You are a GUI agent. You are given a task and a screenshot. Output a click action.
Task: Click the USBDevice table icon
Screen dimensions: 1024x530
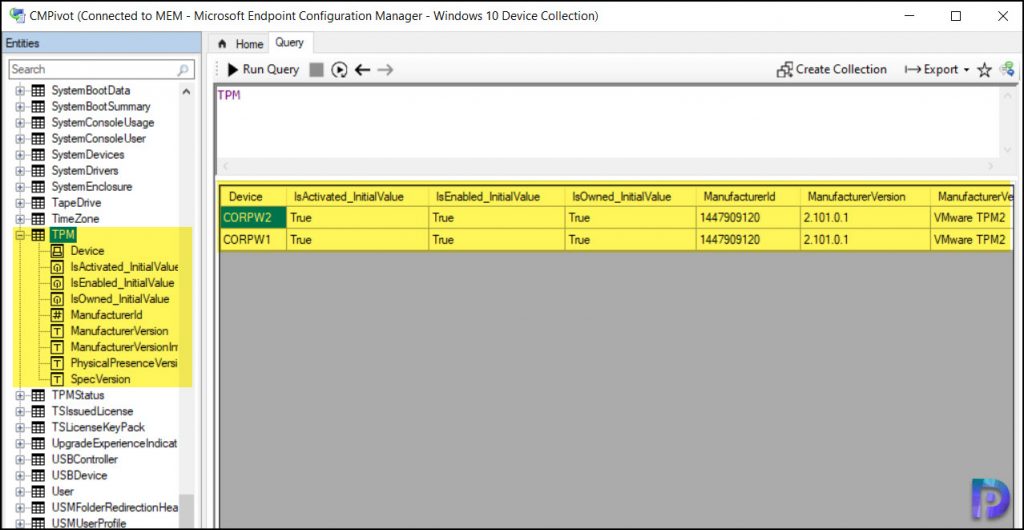tap(39, 475)
